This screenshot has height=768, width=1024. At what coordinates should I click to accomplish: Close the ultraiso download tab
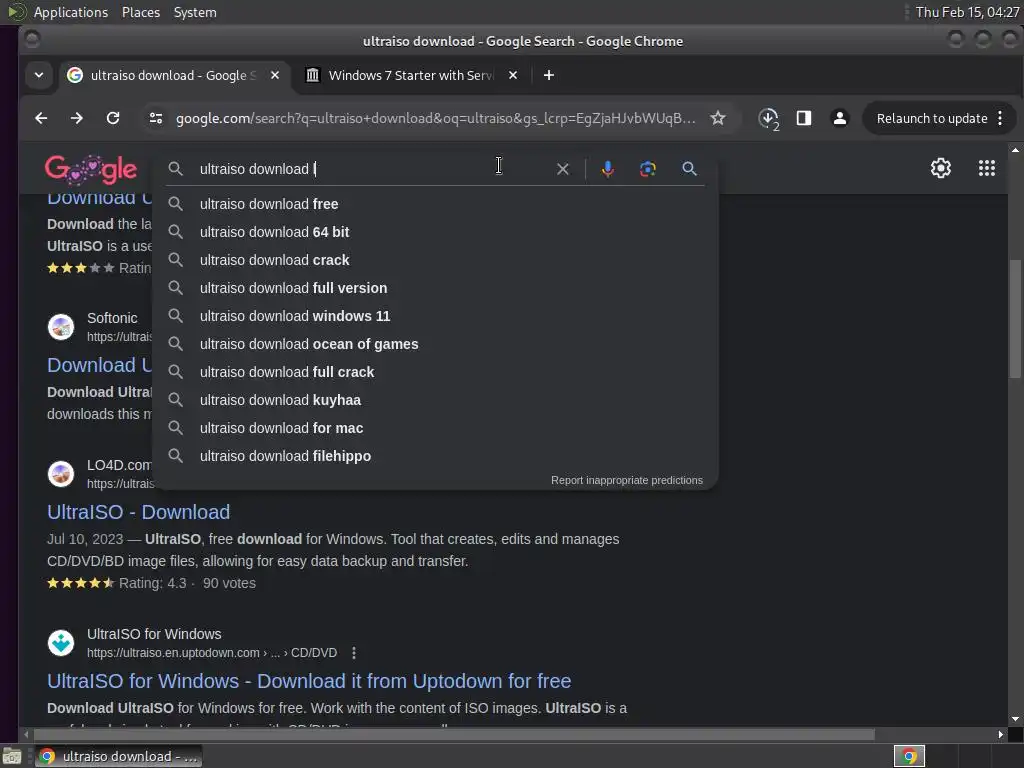pos(275,75)
